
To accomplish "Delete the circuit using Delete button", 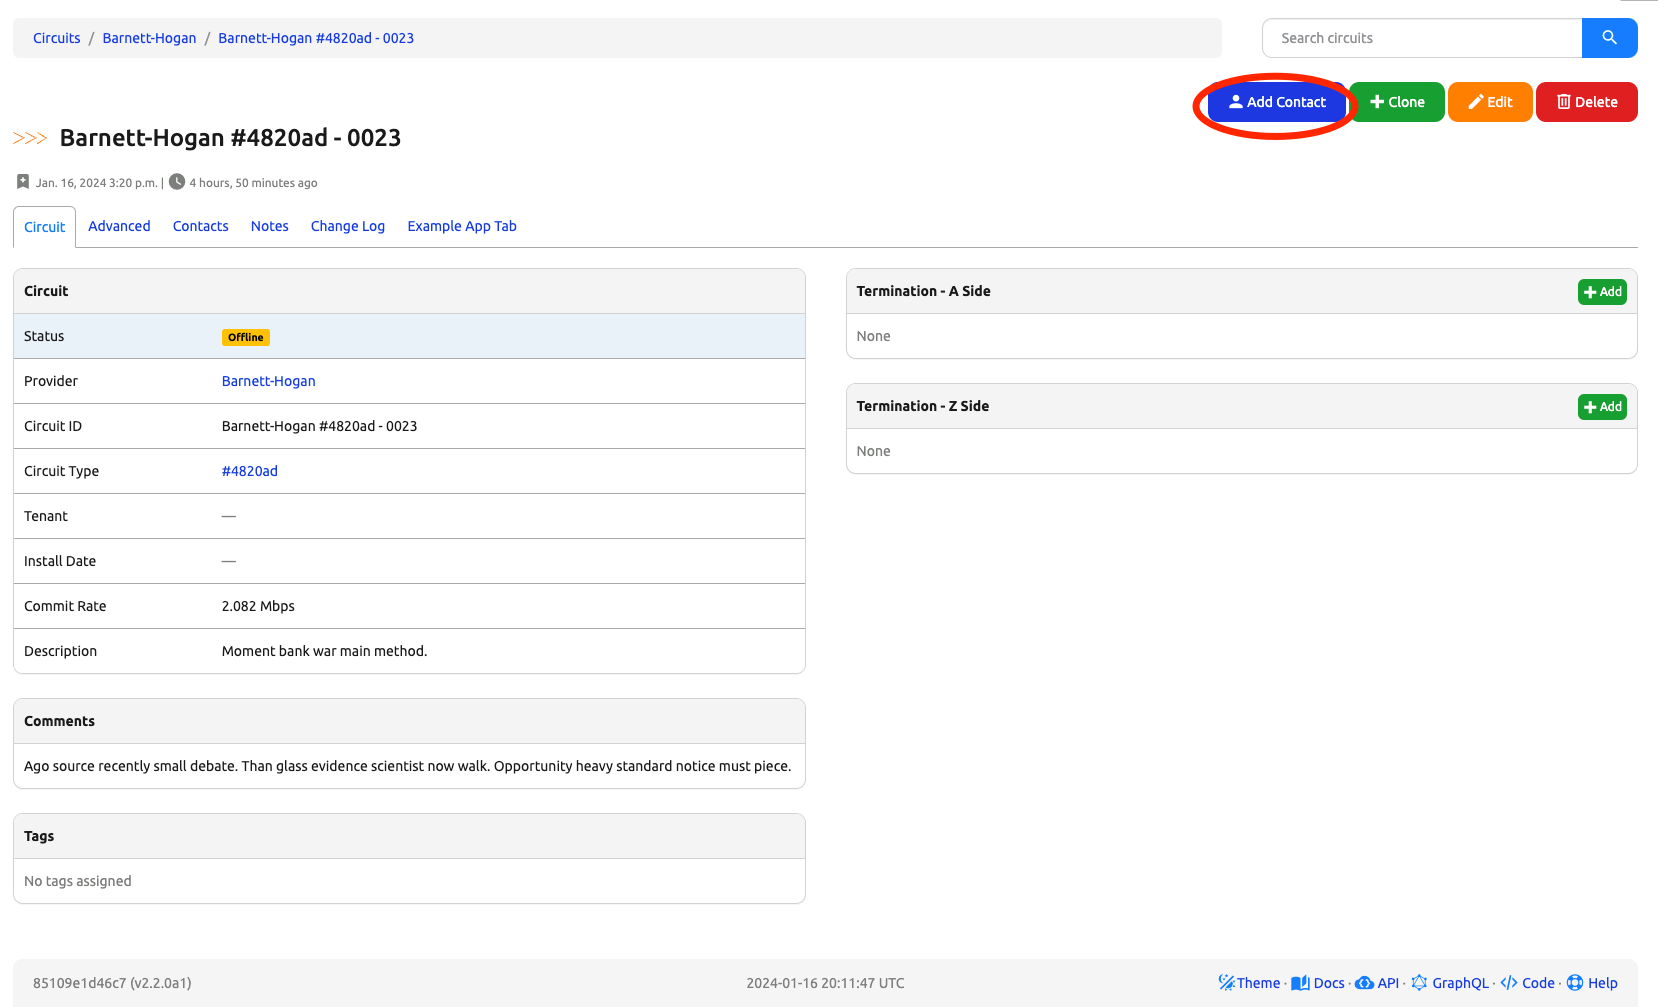I will (1586, 102).
